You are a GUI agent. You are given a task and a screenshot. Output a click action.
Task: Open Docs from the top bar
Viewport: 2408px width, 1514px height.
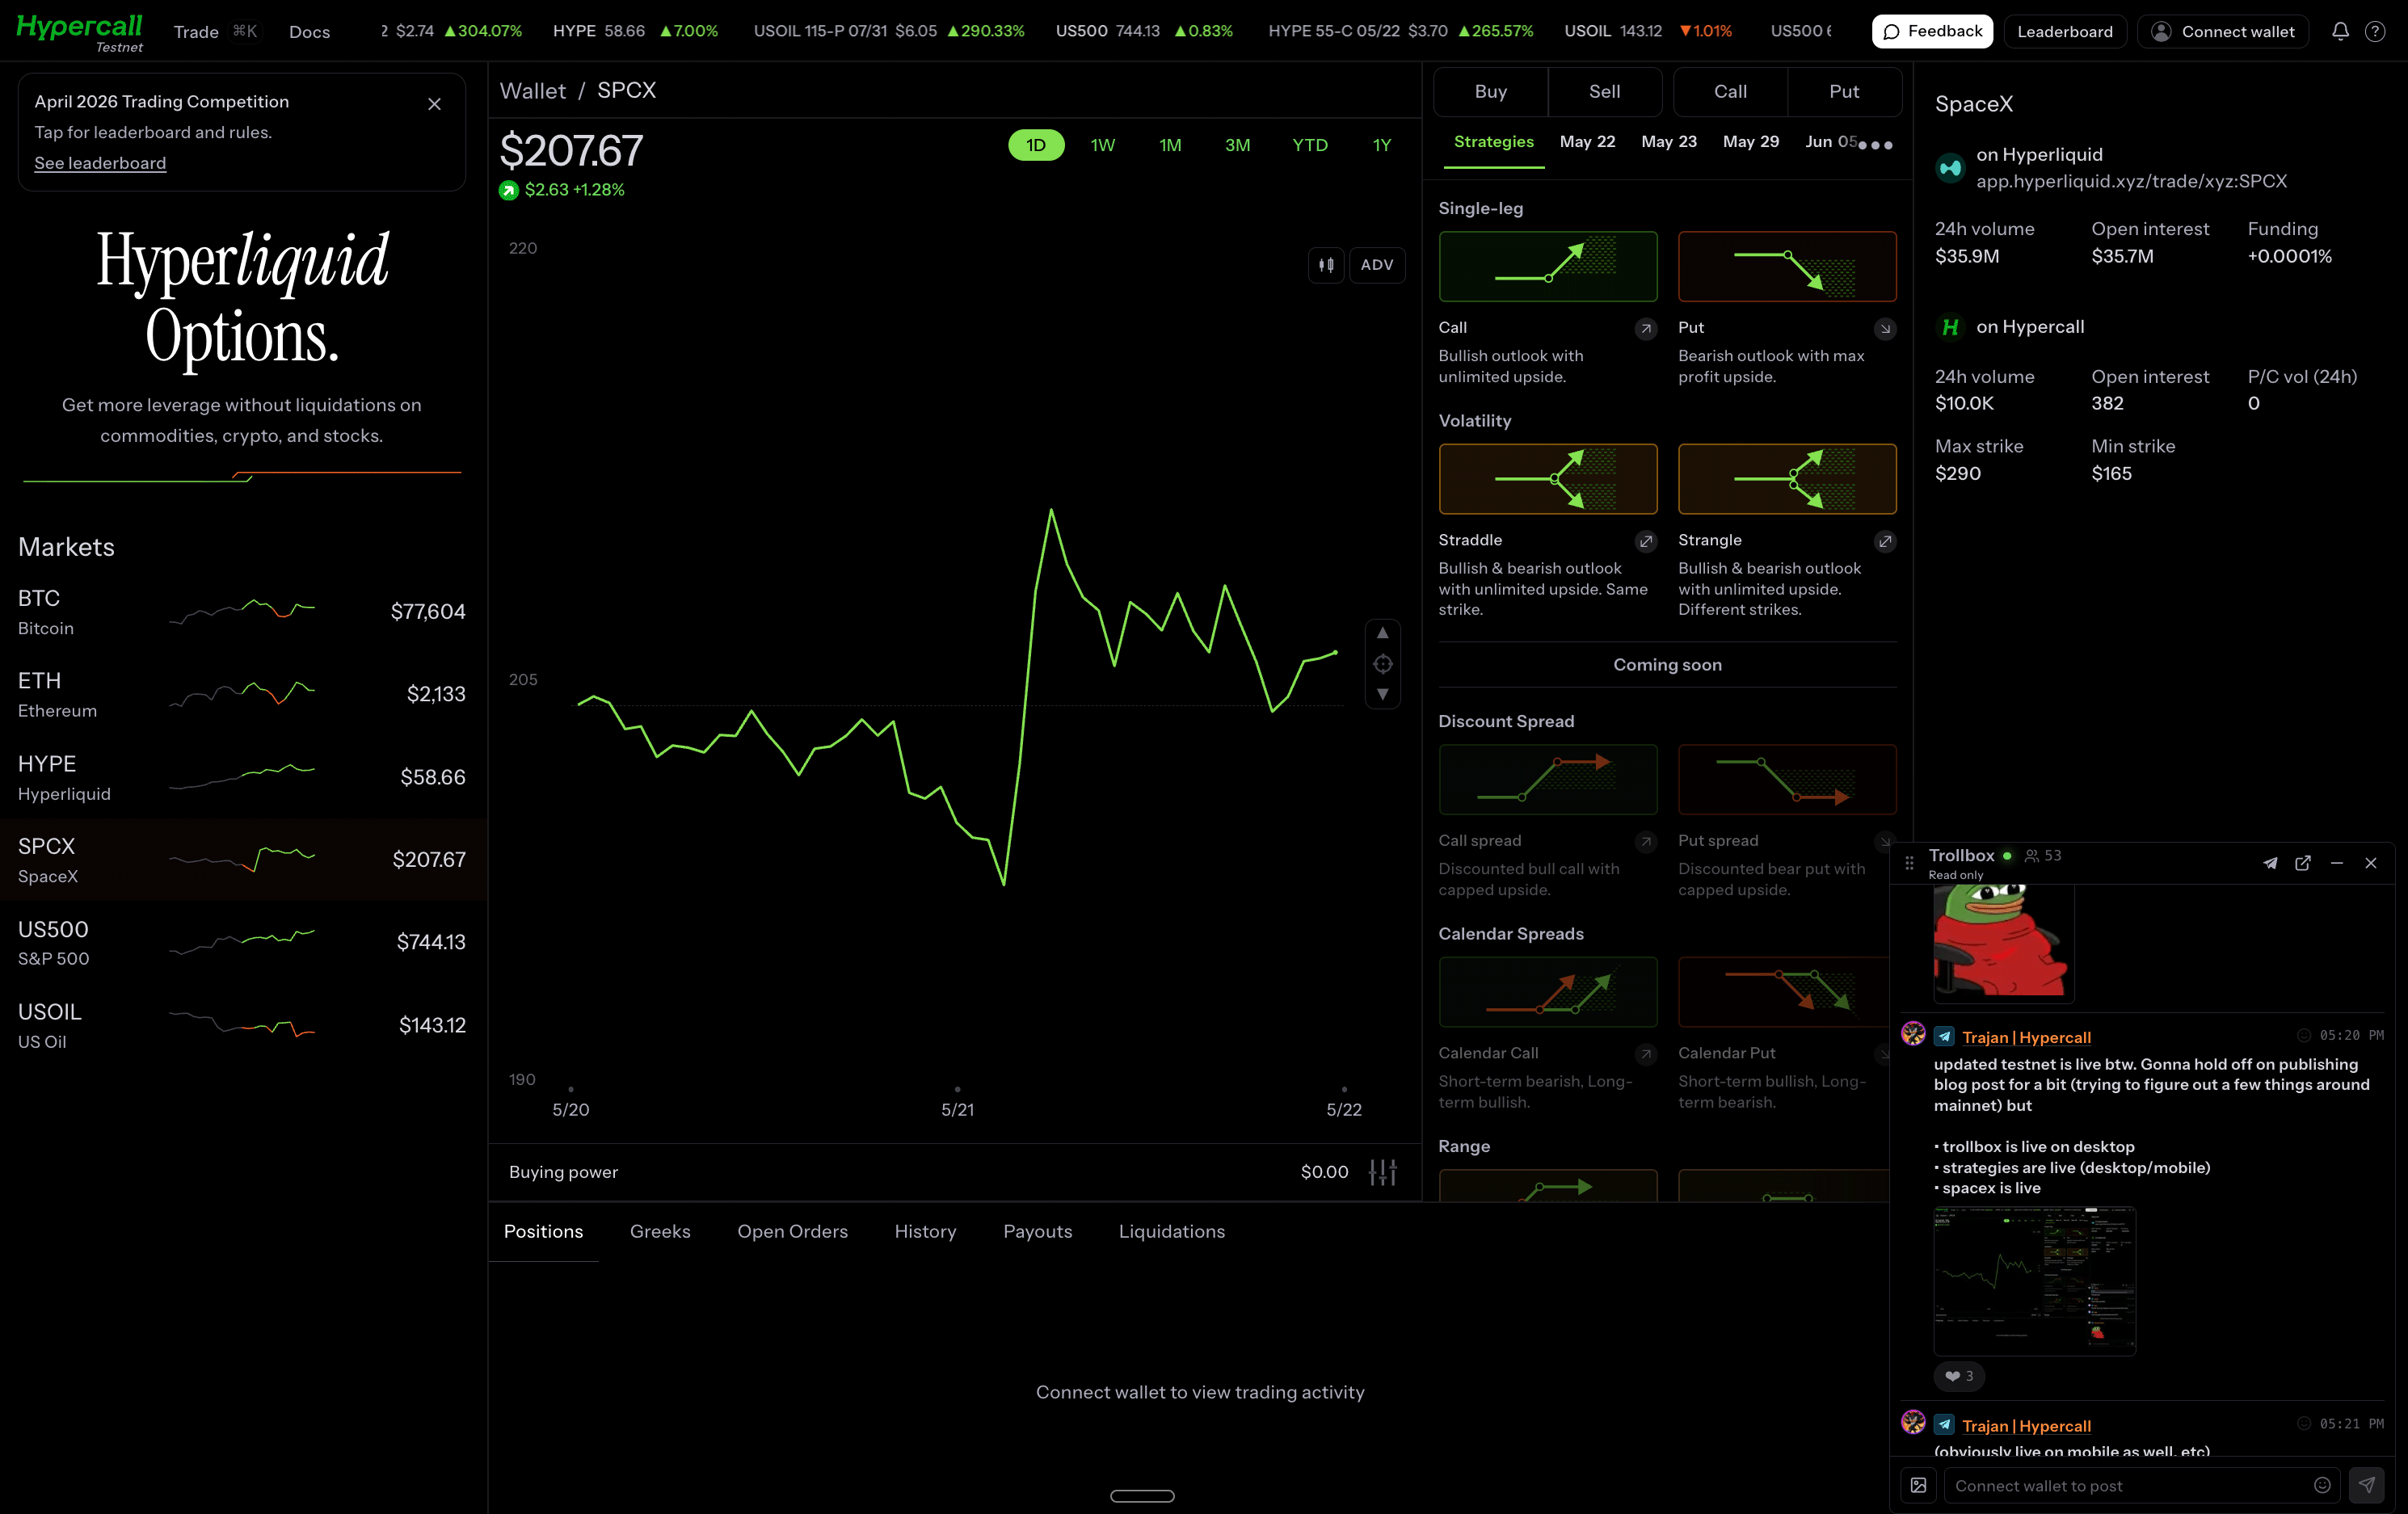(309, 32)
